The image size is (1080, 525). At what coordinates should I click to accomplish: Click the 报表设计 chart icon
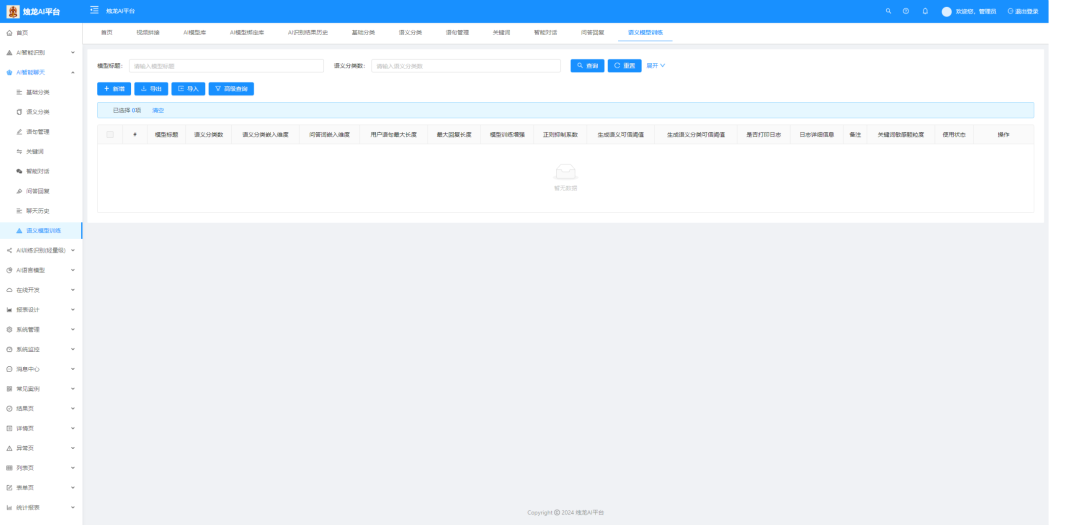[x=9, y=310]
